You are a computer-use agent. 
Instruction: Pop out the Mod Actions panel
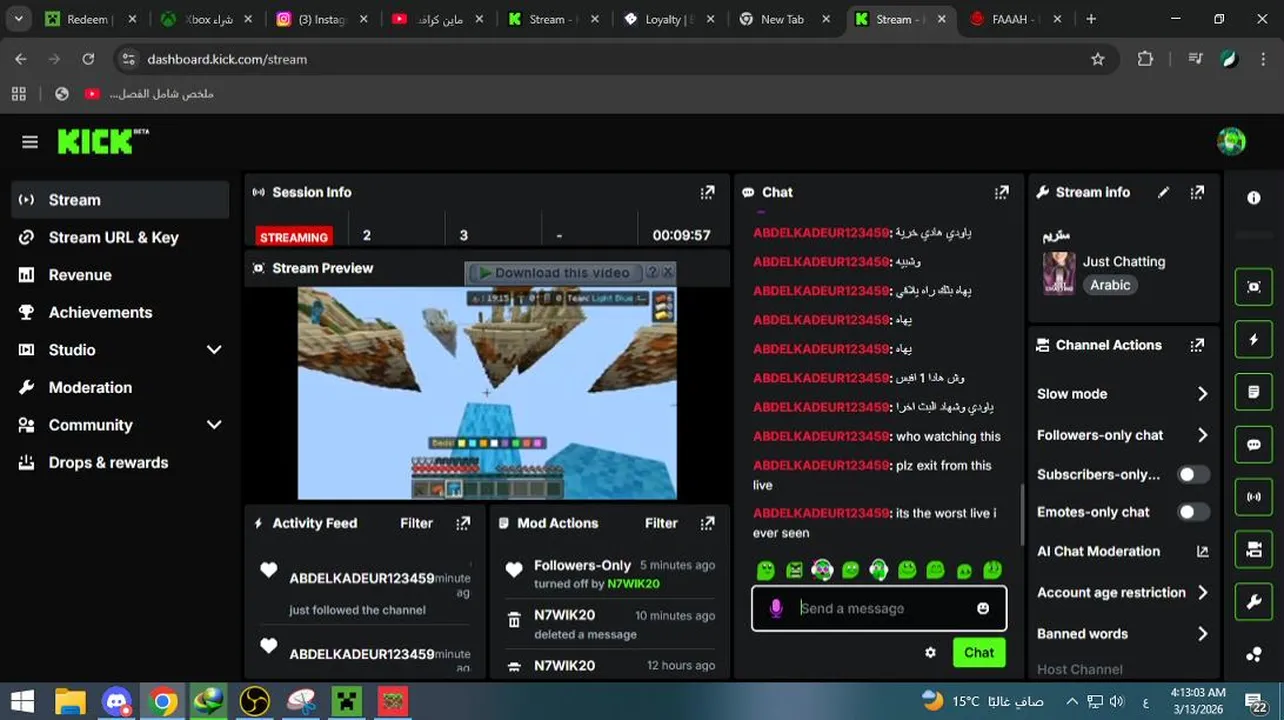pyautogui.click(x=708, y=523)
